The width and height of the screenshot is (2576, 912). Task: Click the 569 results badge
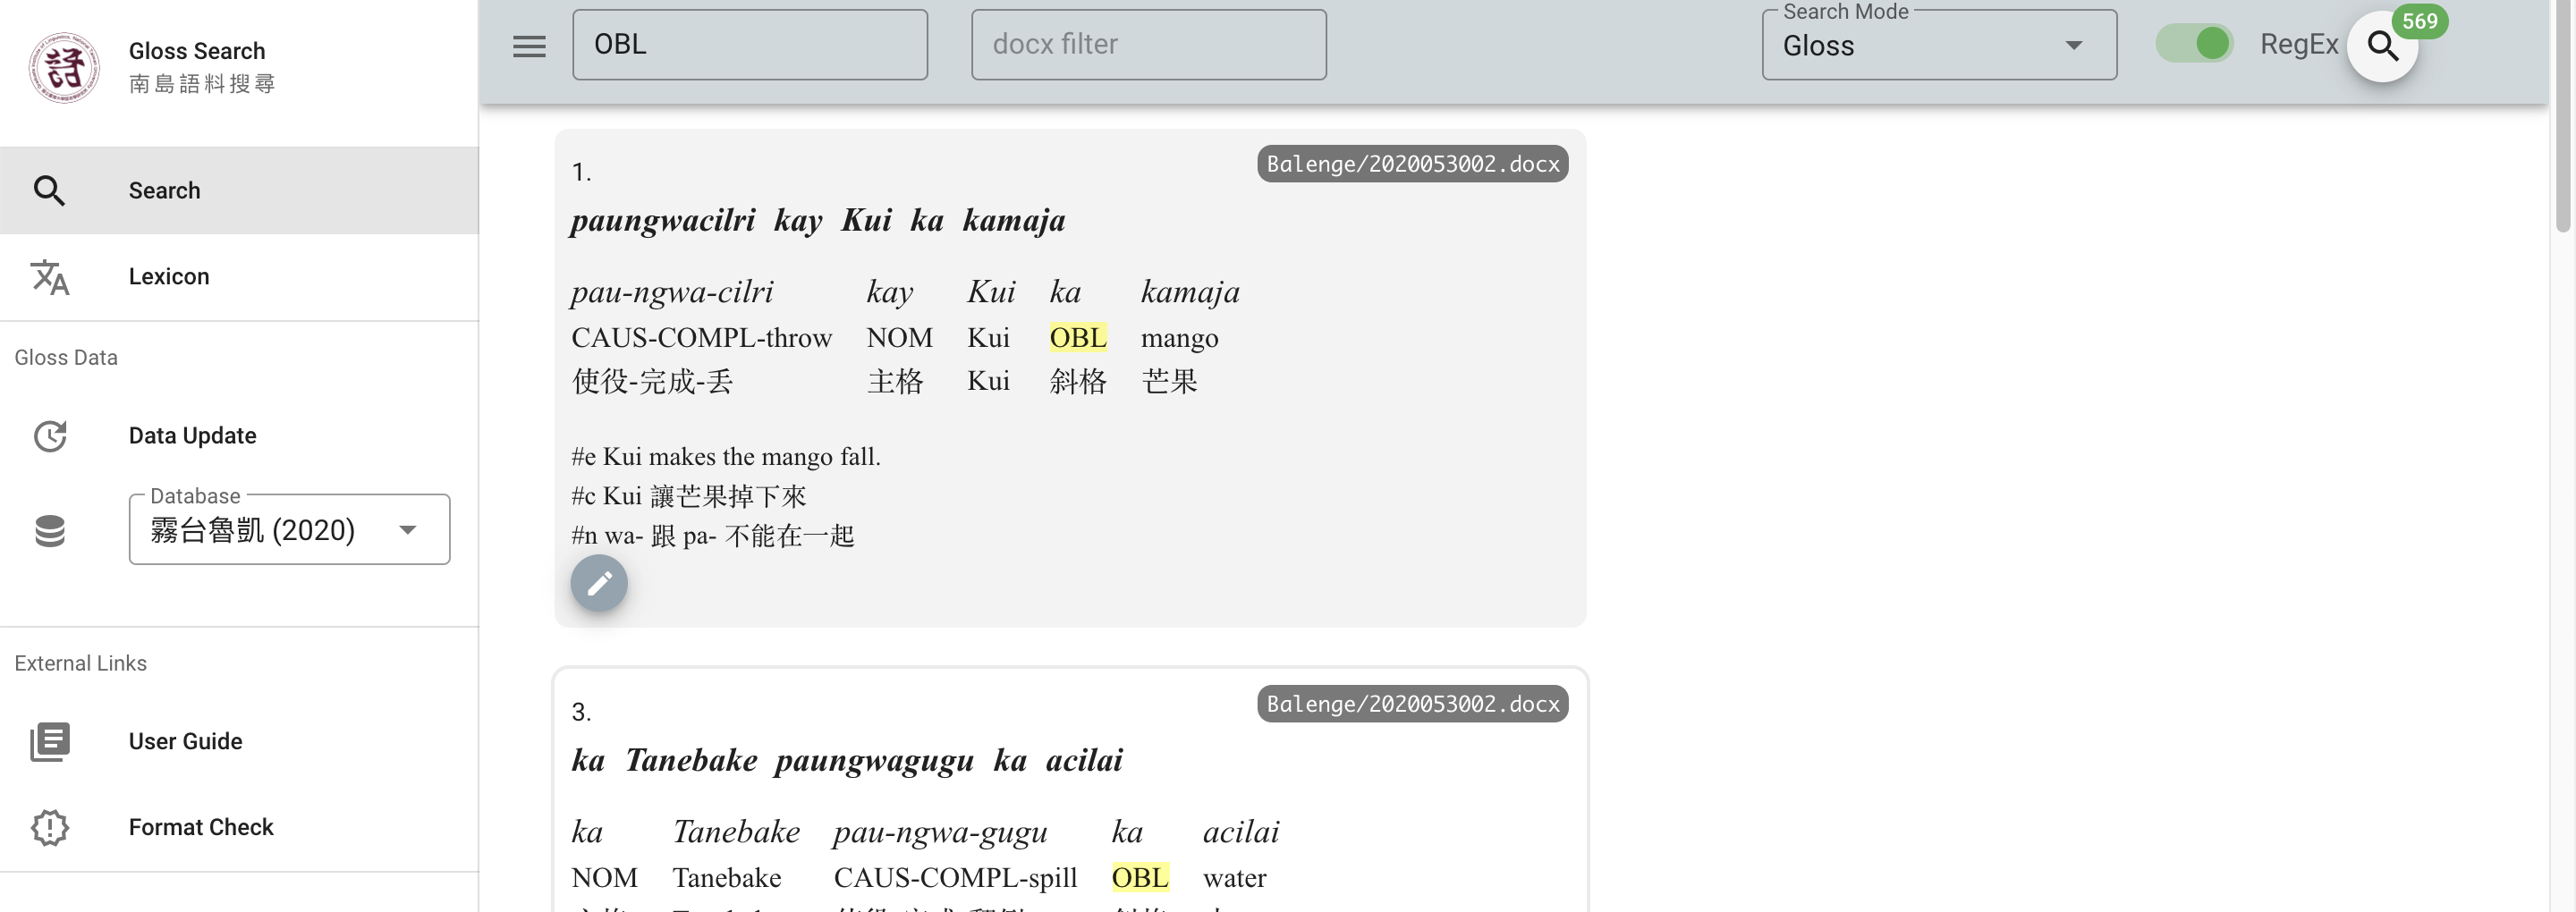click(2419, 21)
